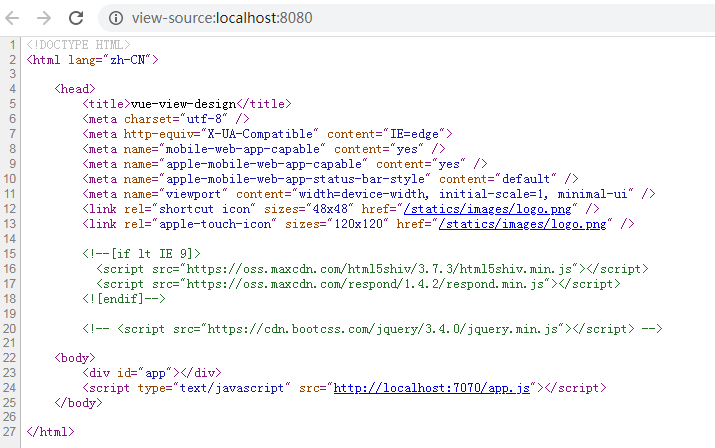
Task: Click the viewport name value
Action: coord(193,194)
